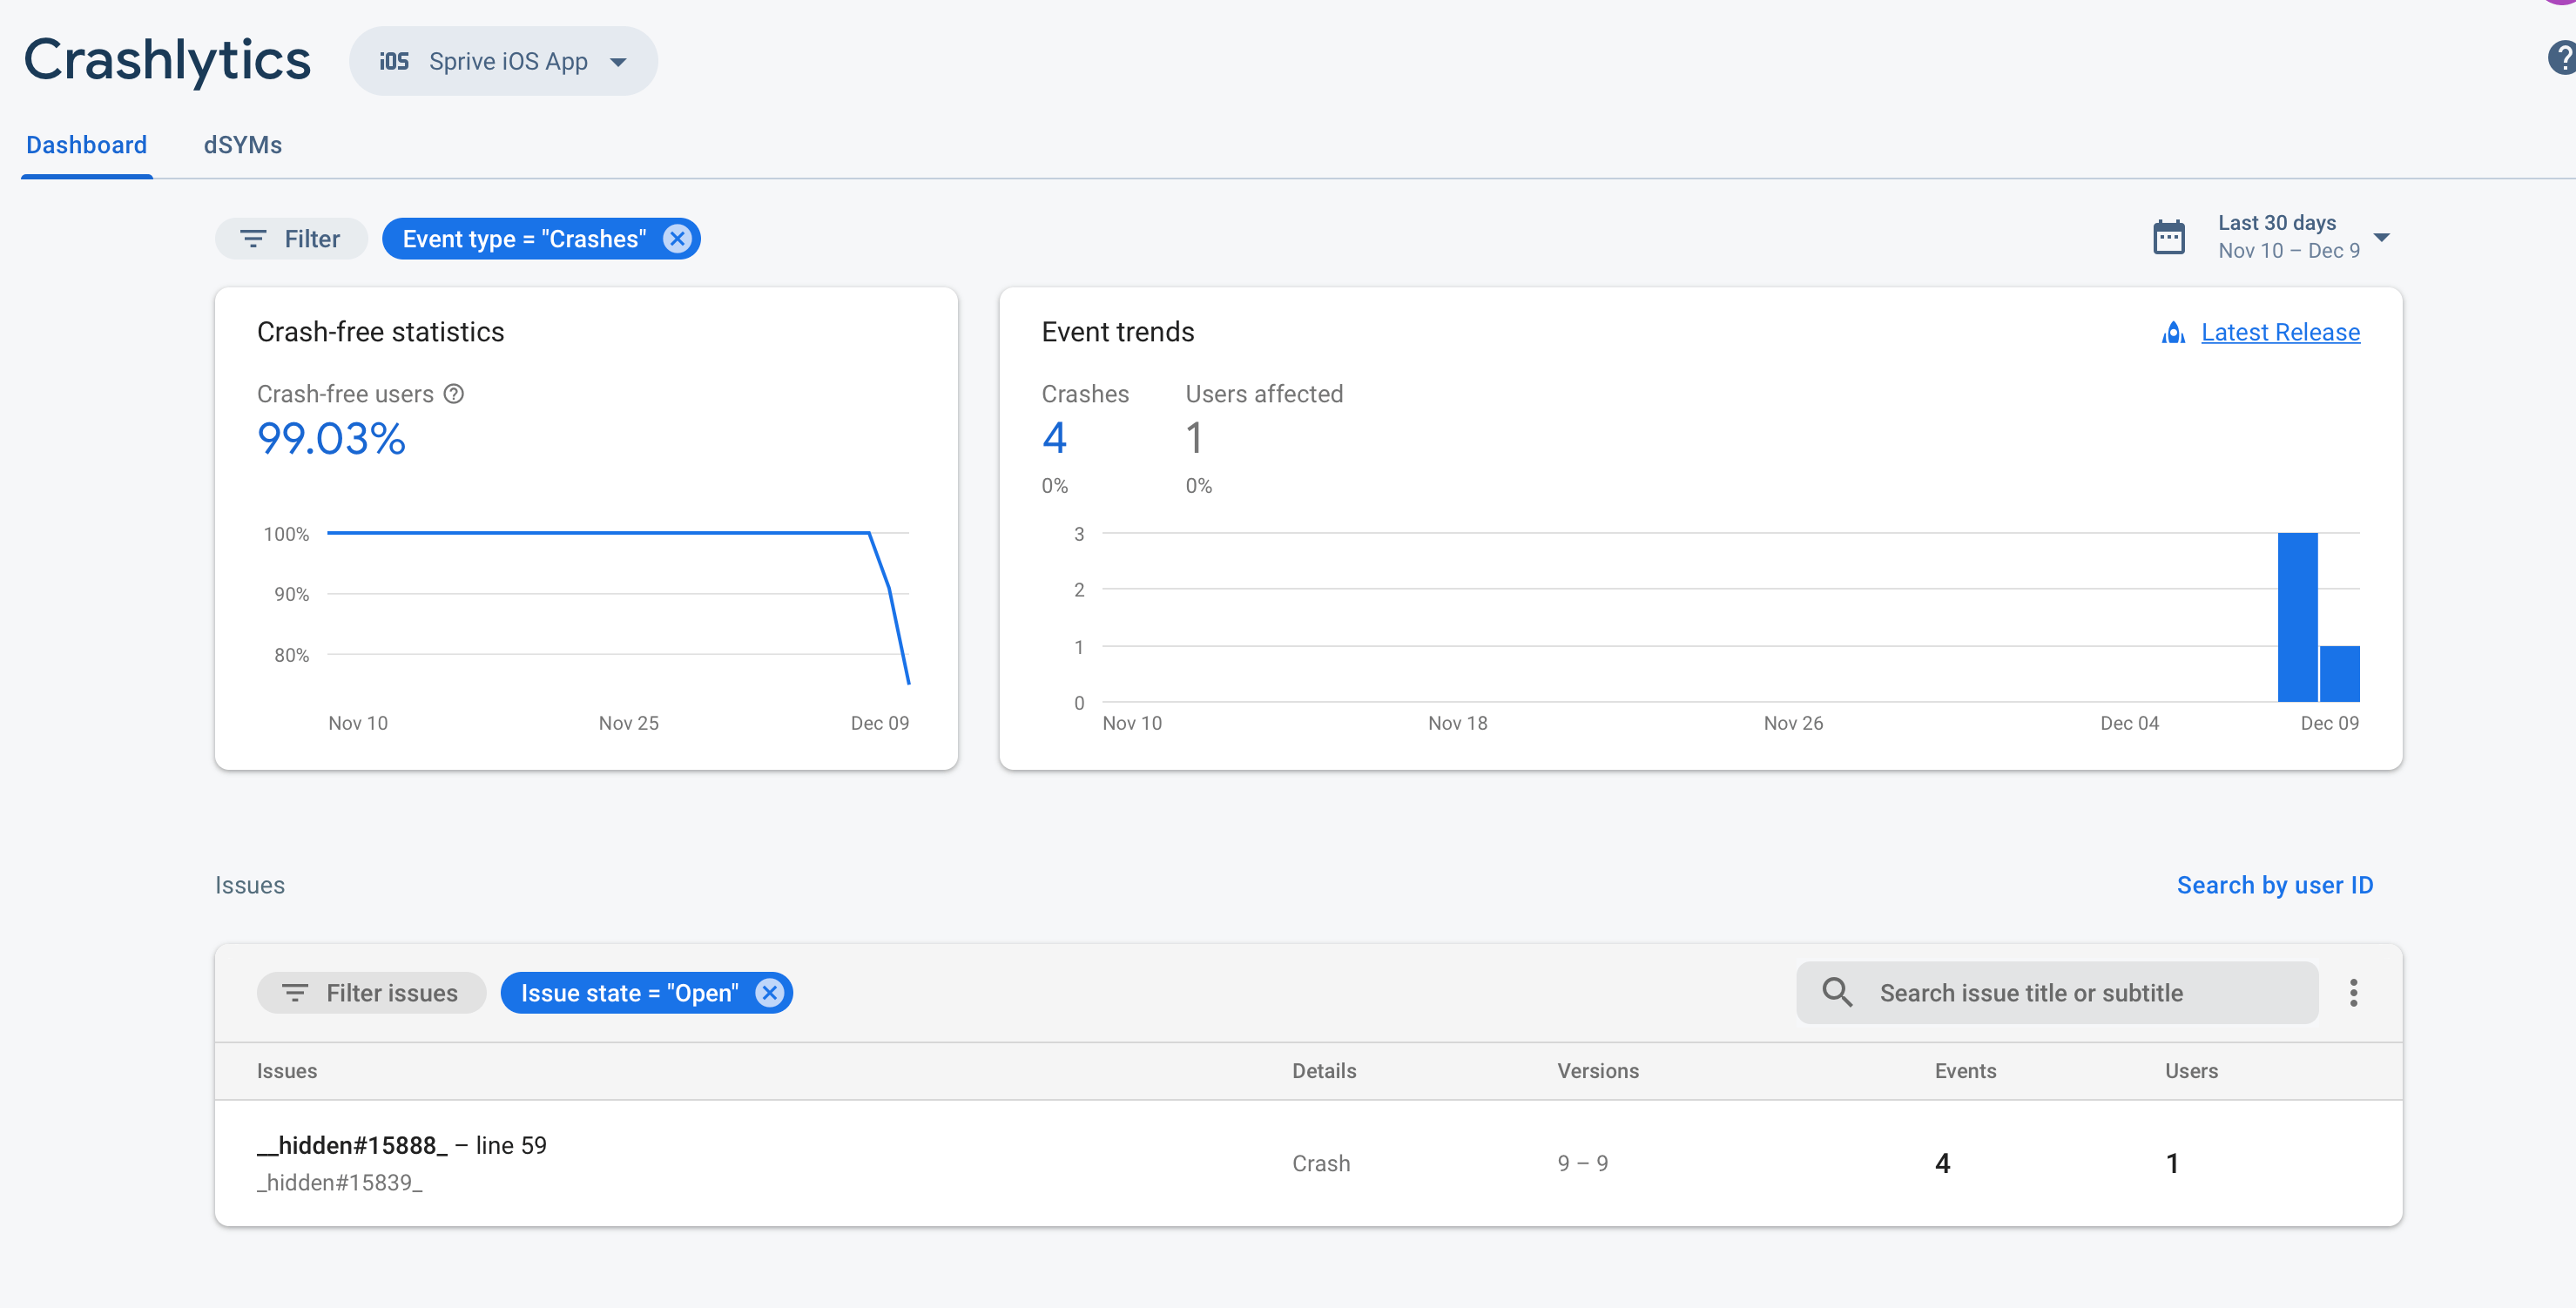Click the issue row Users value 1
Viewport: 2576px width, 1308px height.
(2172, 1163)
